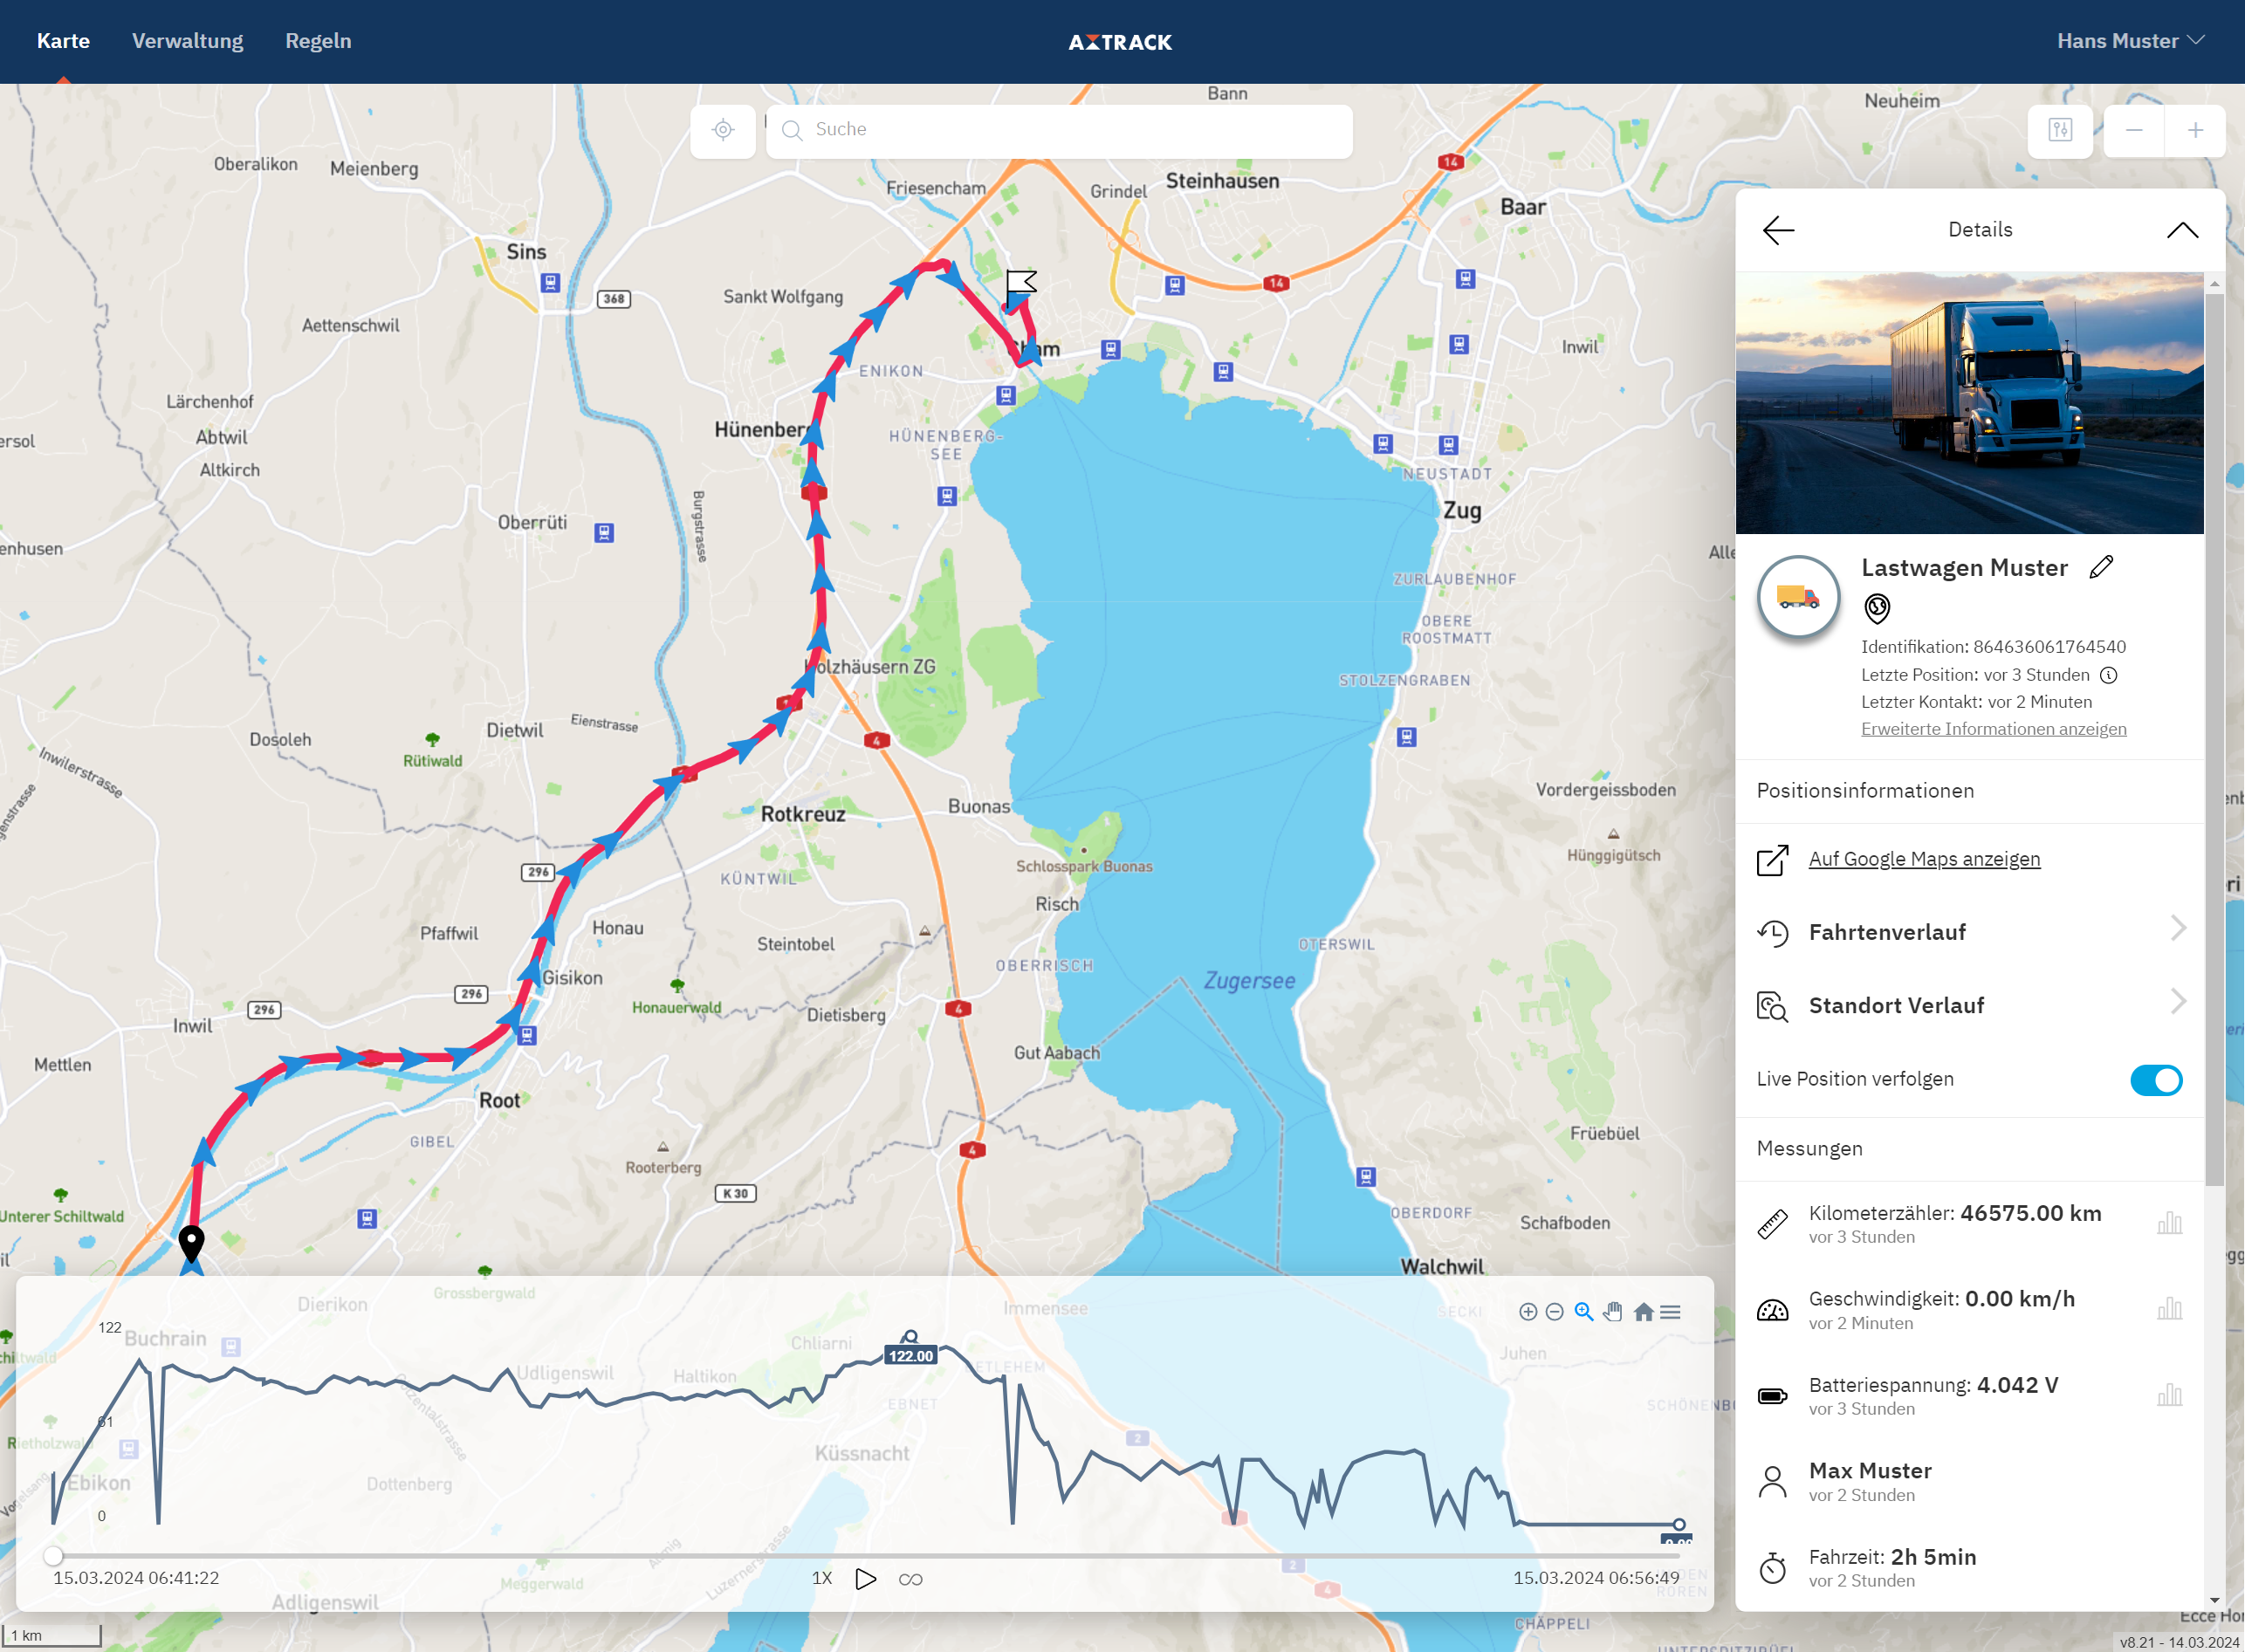
Task: Click the chart zoom-out minus circle icon
Action: click(1554, 1312)
